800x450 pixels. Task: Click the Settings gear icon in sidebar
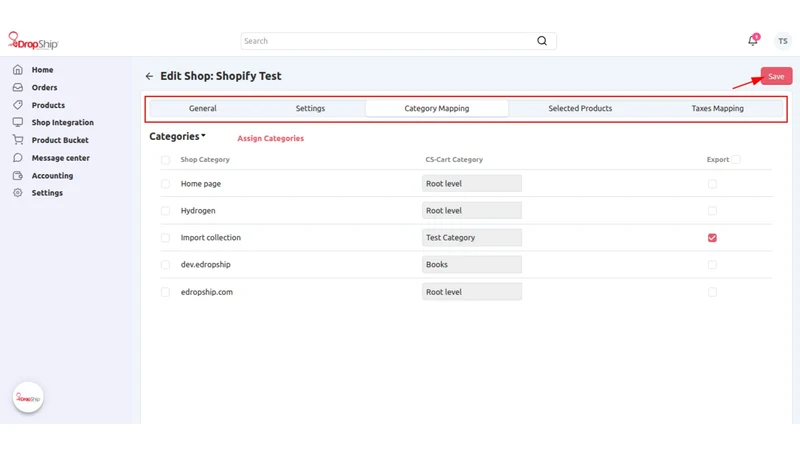point(18,193)
